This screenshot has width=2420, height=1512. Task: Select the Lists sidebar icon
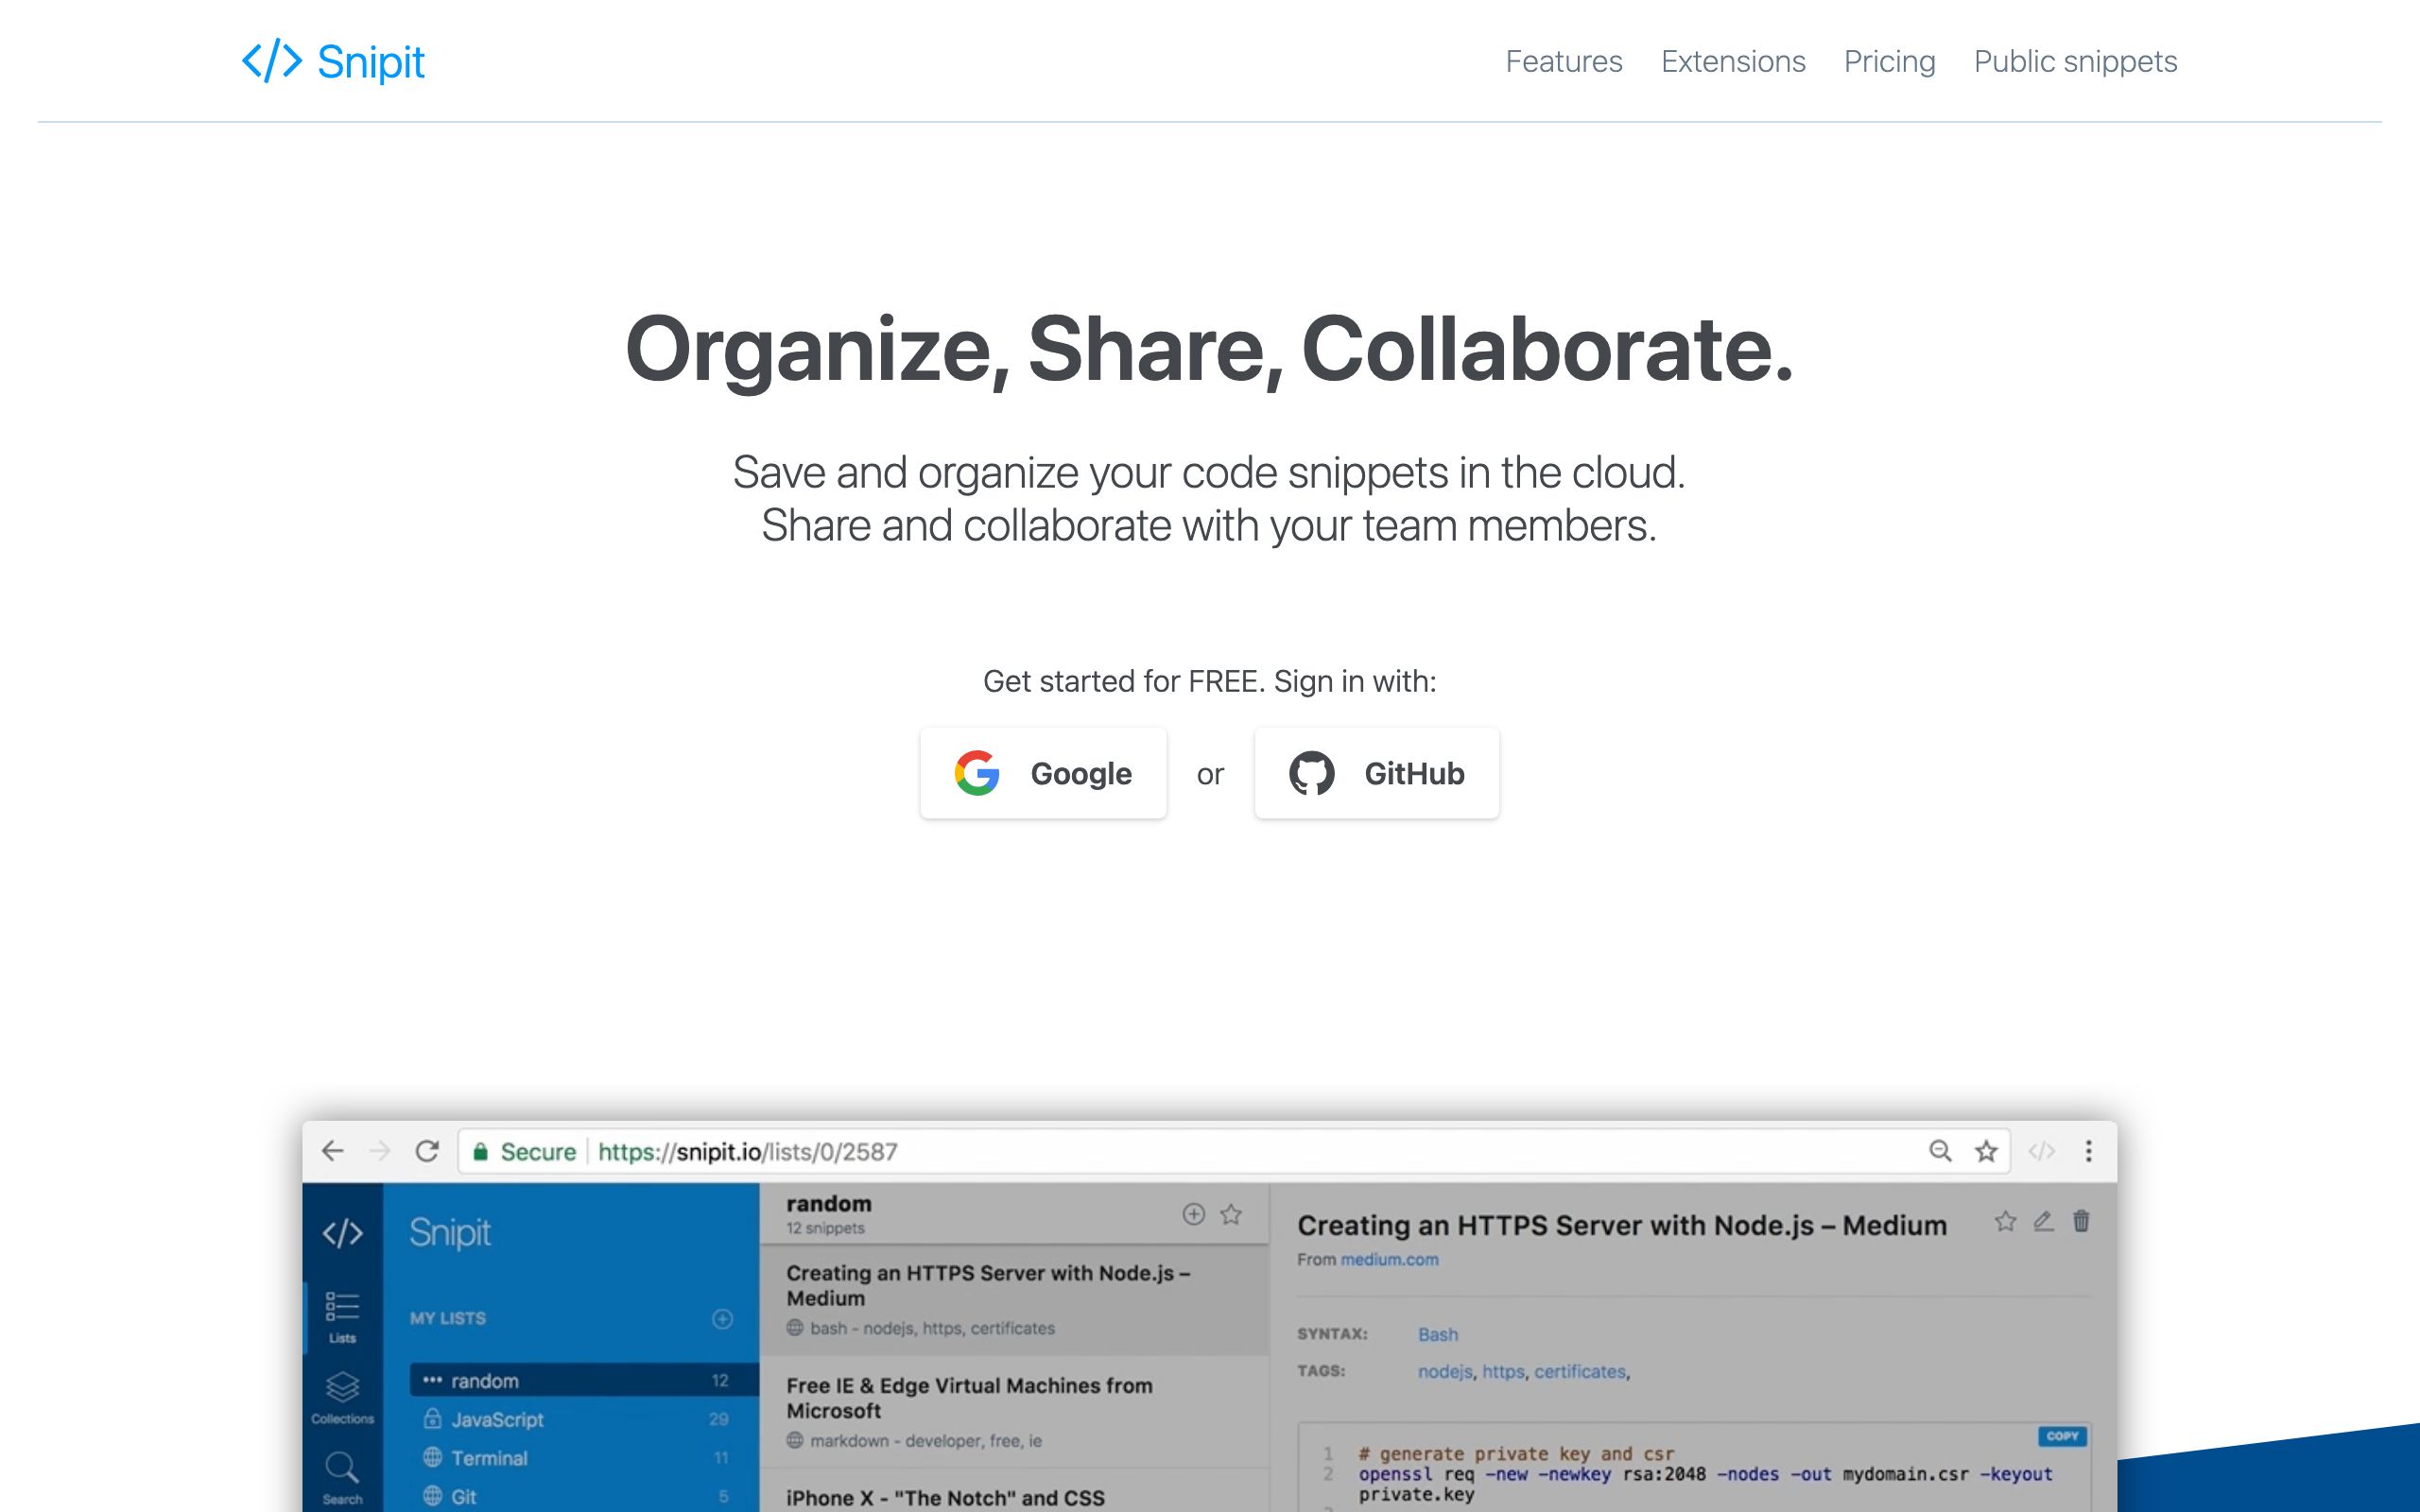coord(342,1317)
